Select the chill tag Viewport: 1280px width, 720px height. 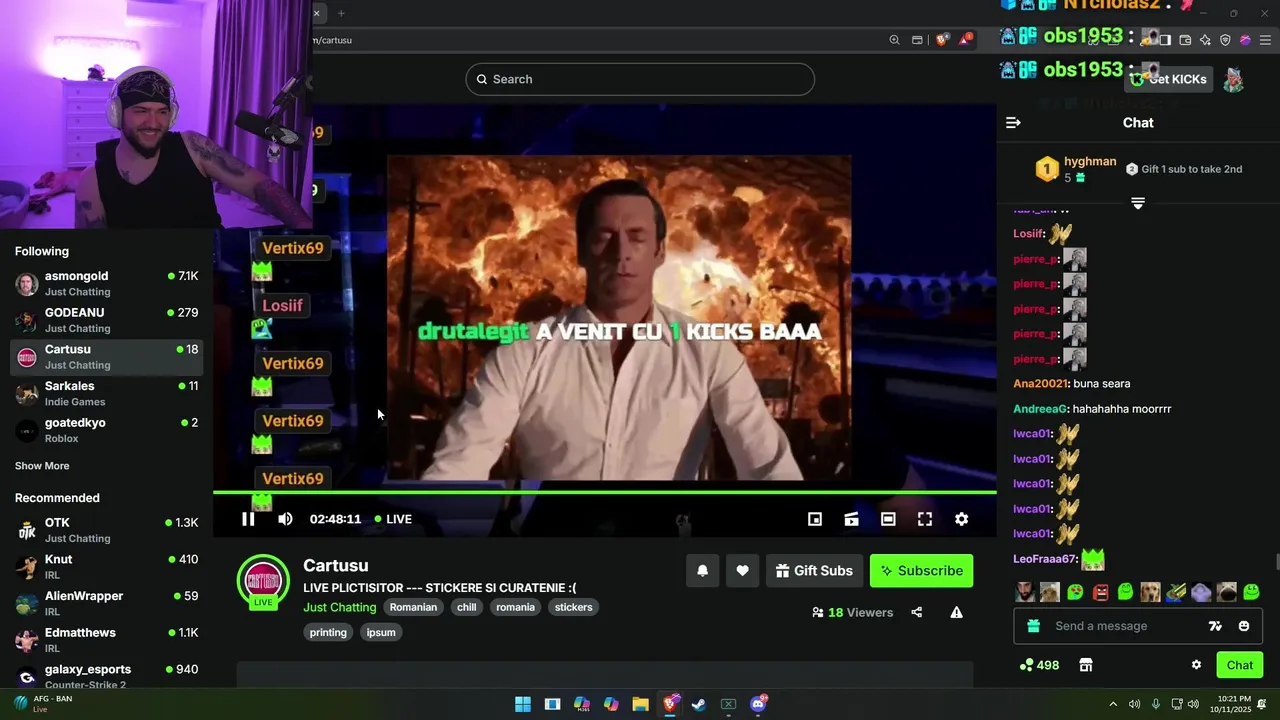pyautogui.click(x=467, y=607)
